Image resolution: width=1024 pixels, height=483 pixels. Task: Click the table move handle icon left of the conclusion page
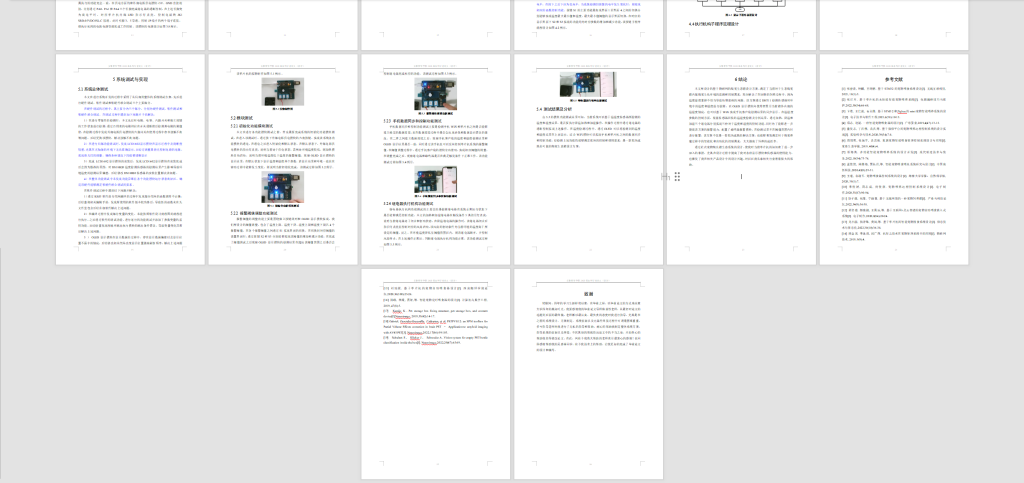click(677, 175)
